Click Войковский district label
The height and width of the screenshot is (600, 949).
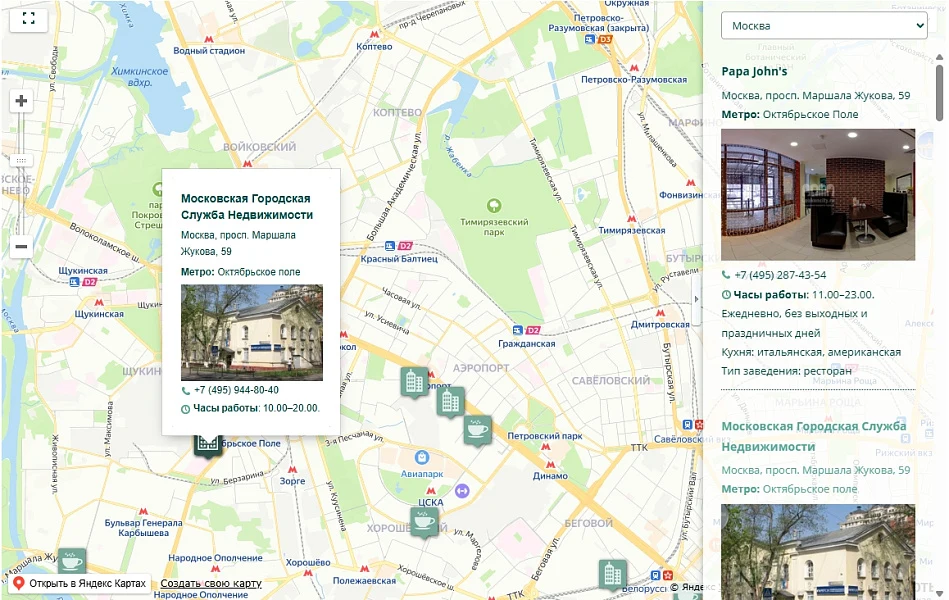coord(260,147)
